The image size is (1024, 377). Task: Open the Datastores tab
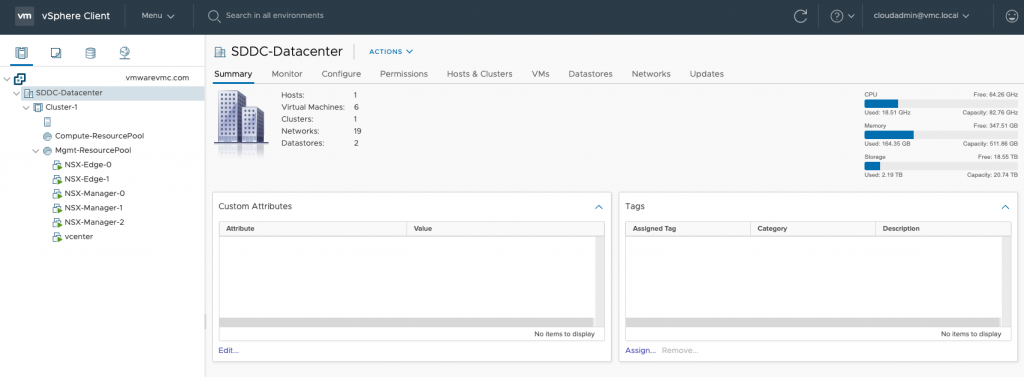[590, 74]
